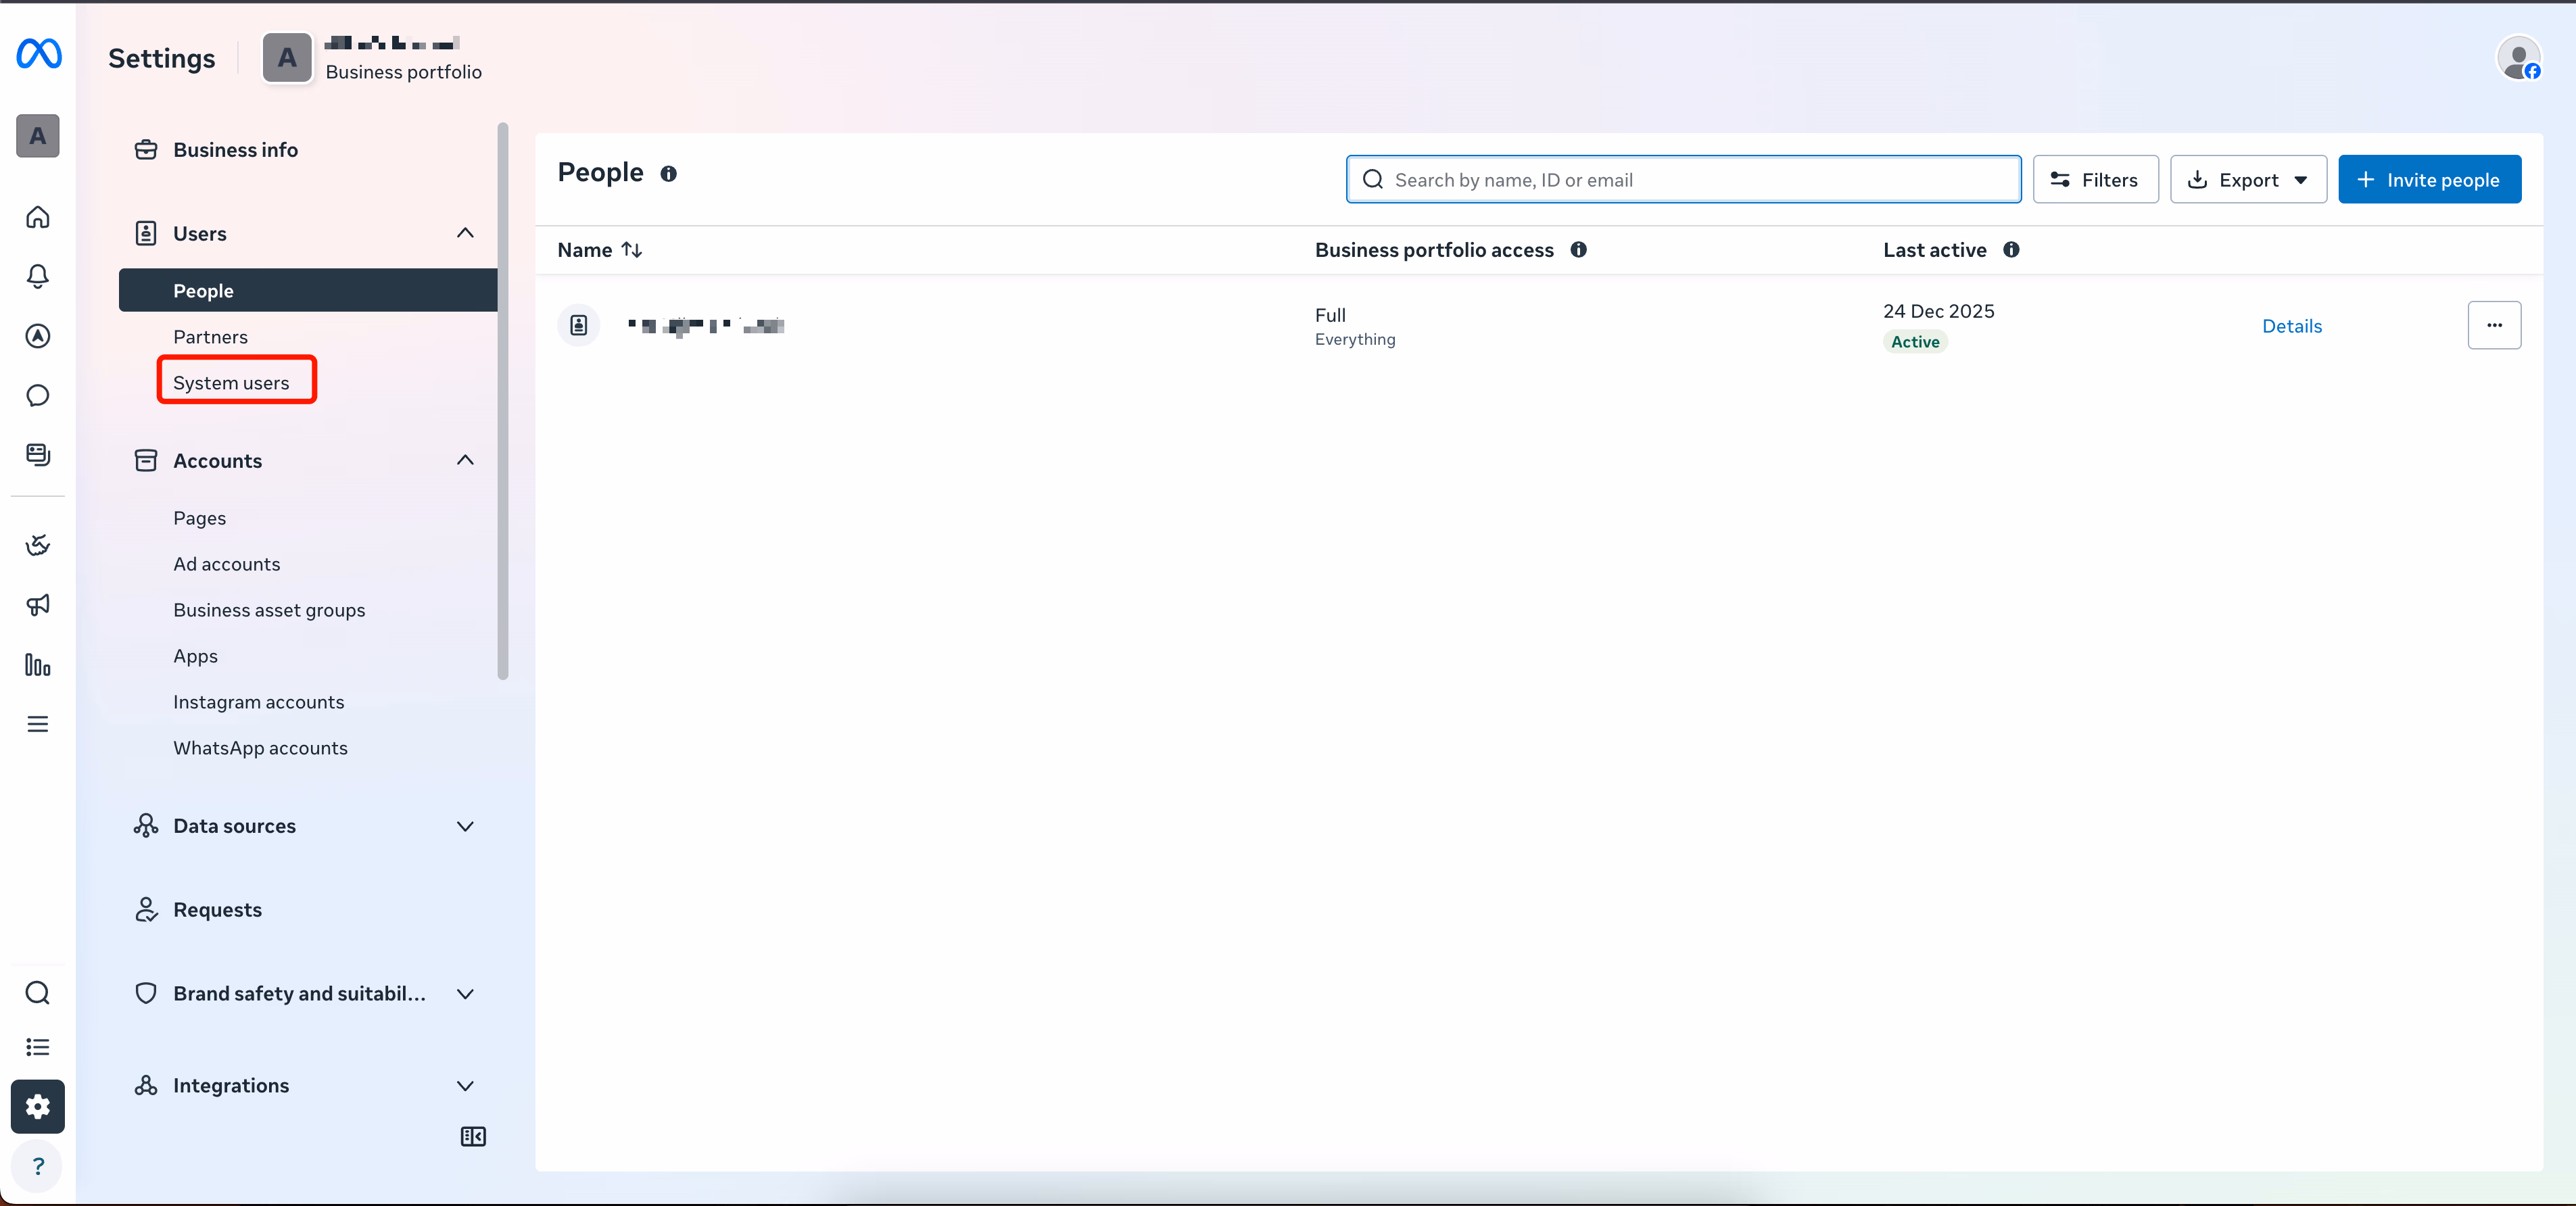This screenshot has height=1206, width=2576.
Task: Expand the Data sources section
Action: click(465, 826)
